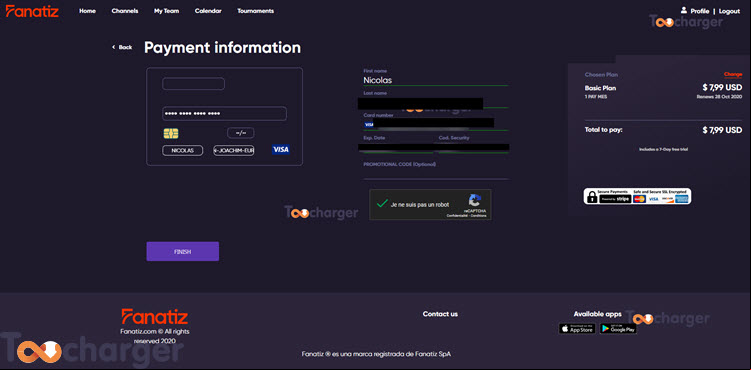The image size is (751, 370).
Task: Log out via Logout link
Action: click(x=729, y=11)
